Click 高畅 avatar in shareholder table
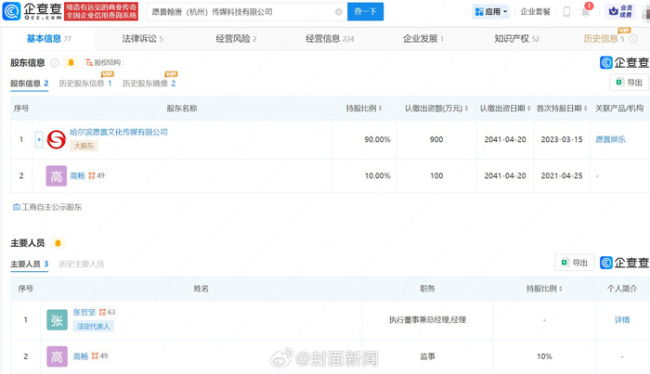Image resolution: width=650 pixels, height=374 pixels. (x=56, y=176)
